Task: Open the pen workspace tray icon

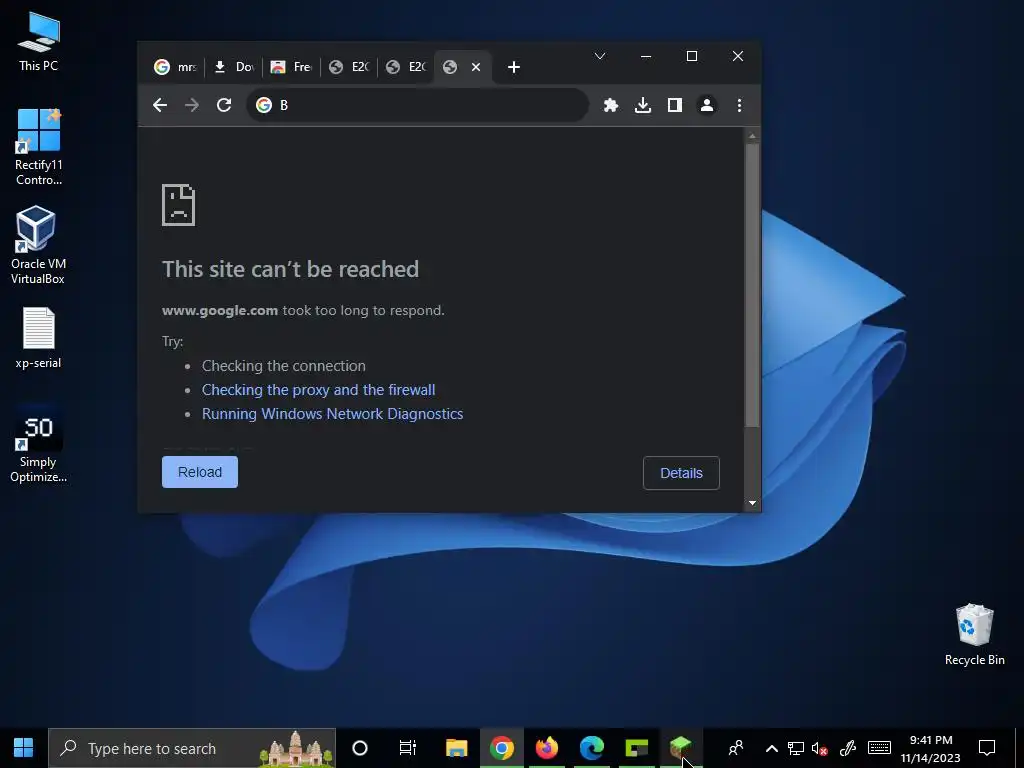Action: tap(848, 748)
